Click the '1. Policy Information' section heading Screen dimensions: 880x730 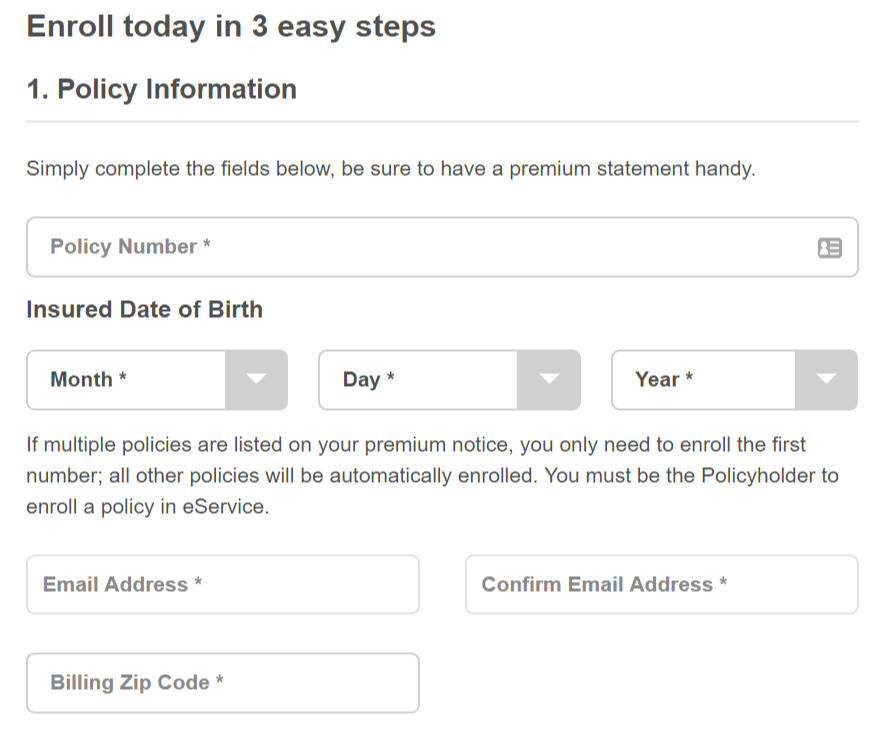pos(162,89)
